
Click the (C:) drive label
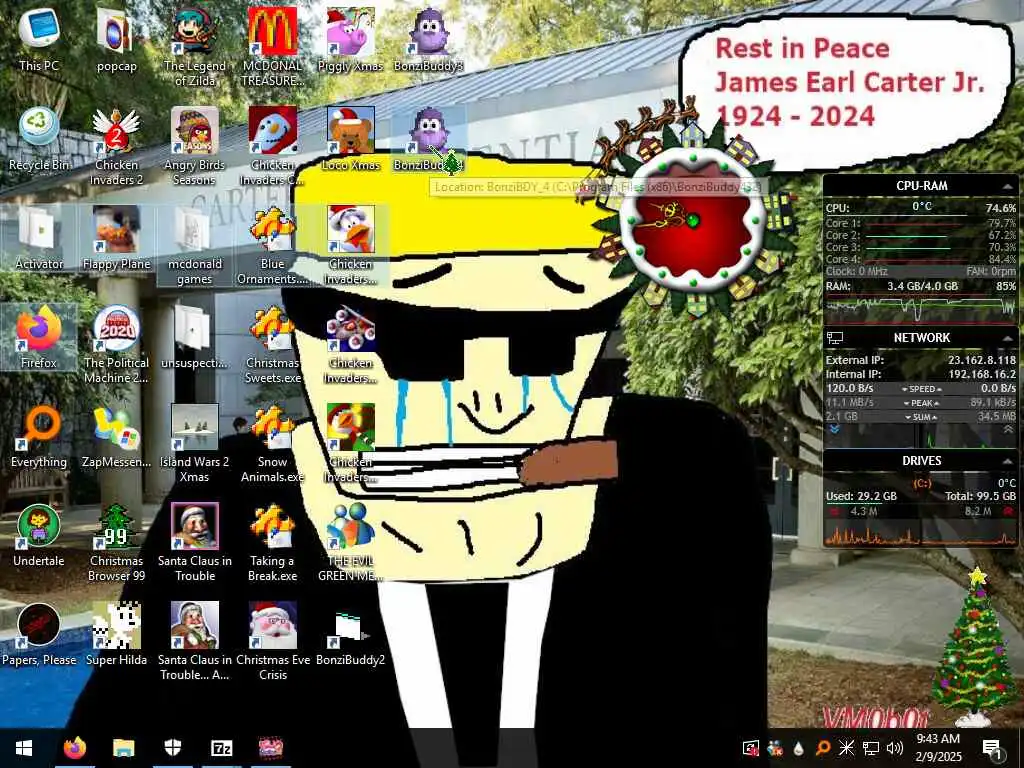coord(921,483)
